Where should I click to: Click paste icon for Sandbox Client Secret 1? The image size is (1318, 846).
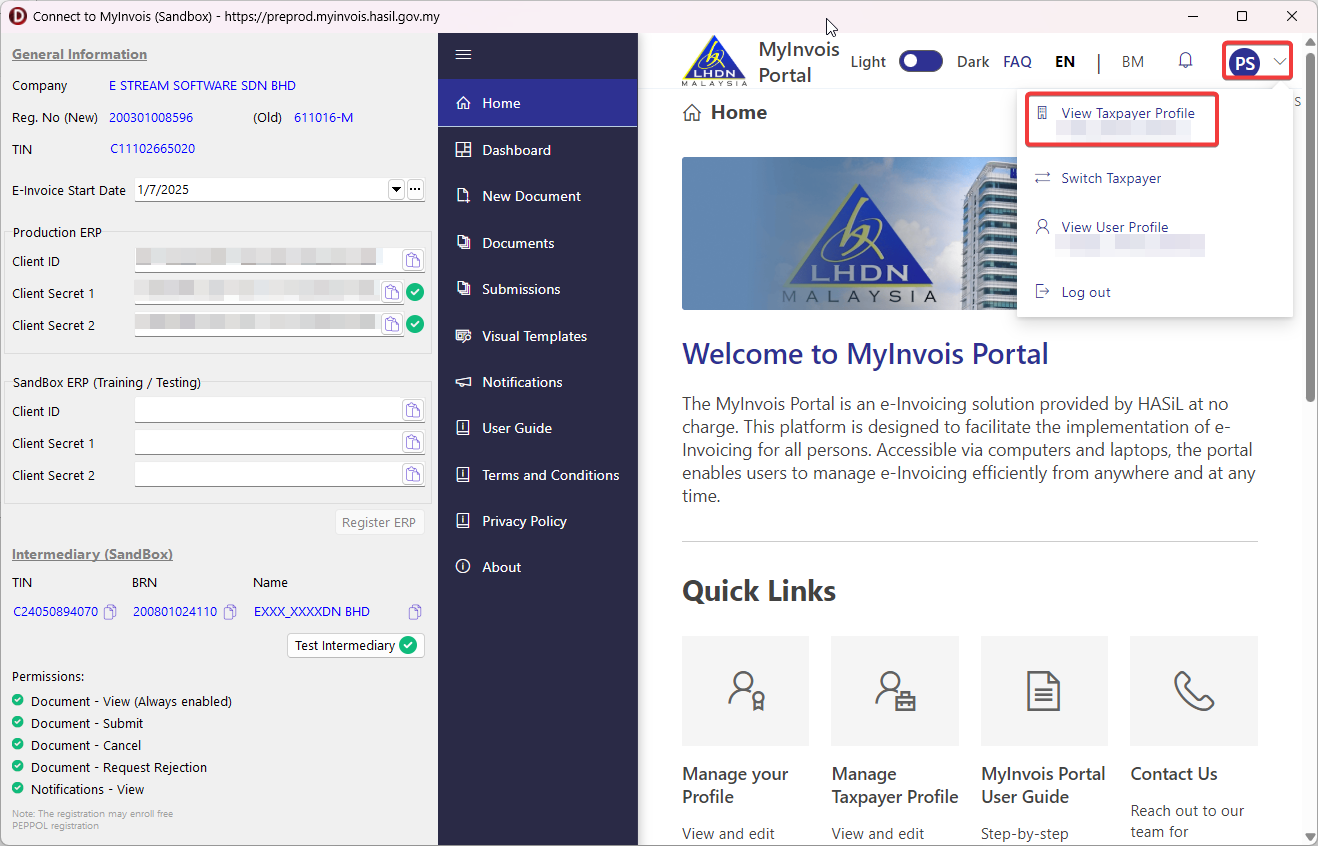(x=412, y=443)
